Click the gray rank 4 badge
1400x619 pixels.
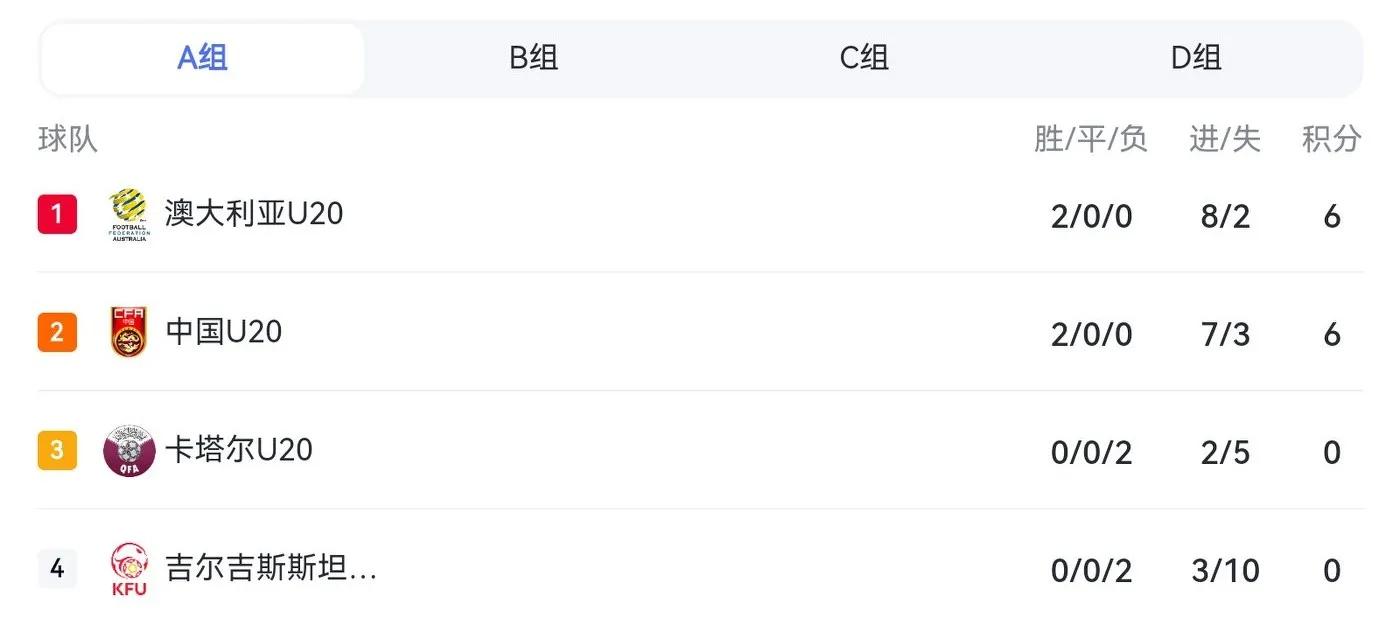tap(57, 569)
